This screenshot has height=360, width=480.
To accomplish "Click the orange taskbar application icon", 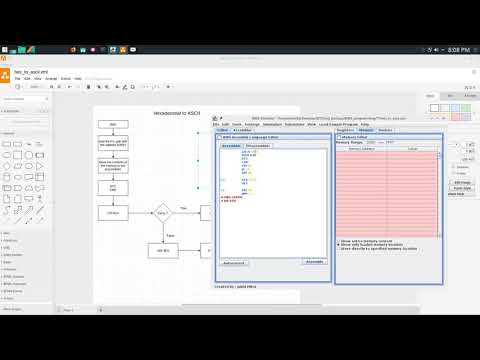I will pos(123,50).
